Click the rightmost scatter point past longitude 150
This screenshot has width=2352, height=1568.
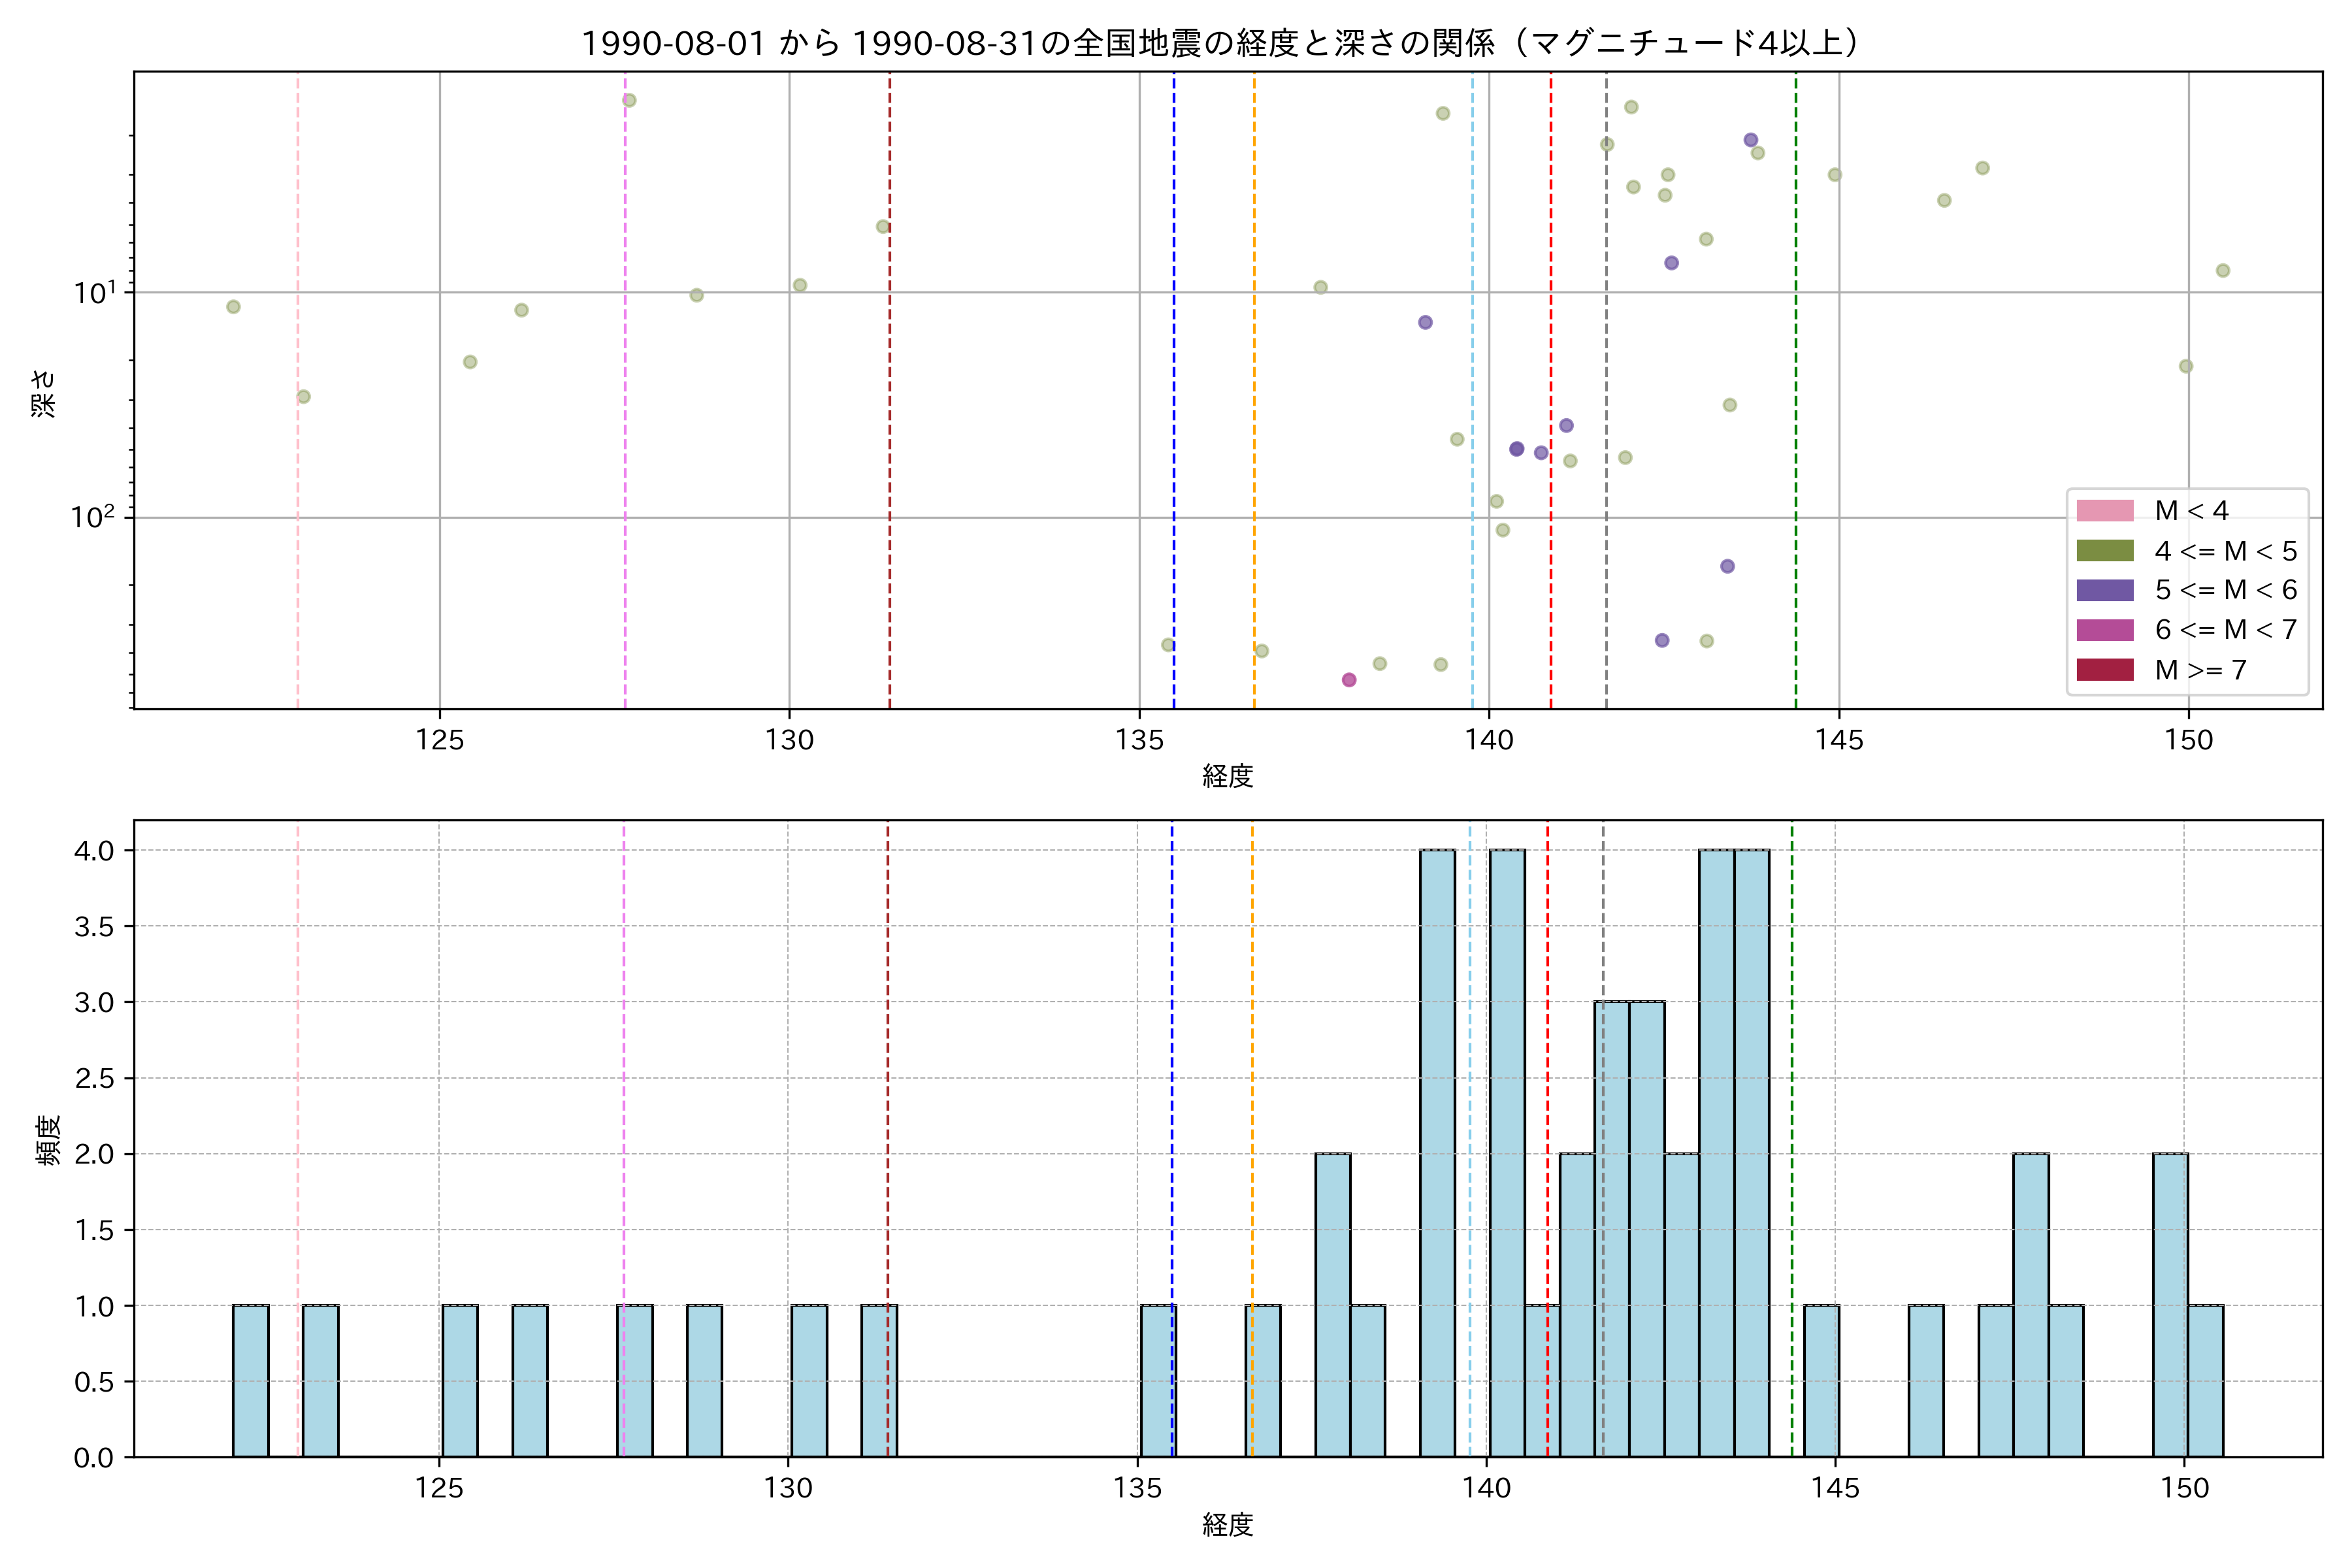click(x=2223, y=271)
